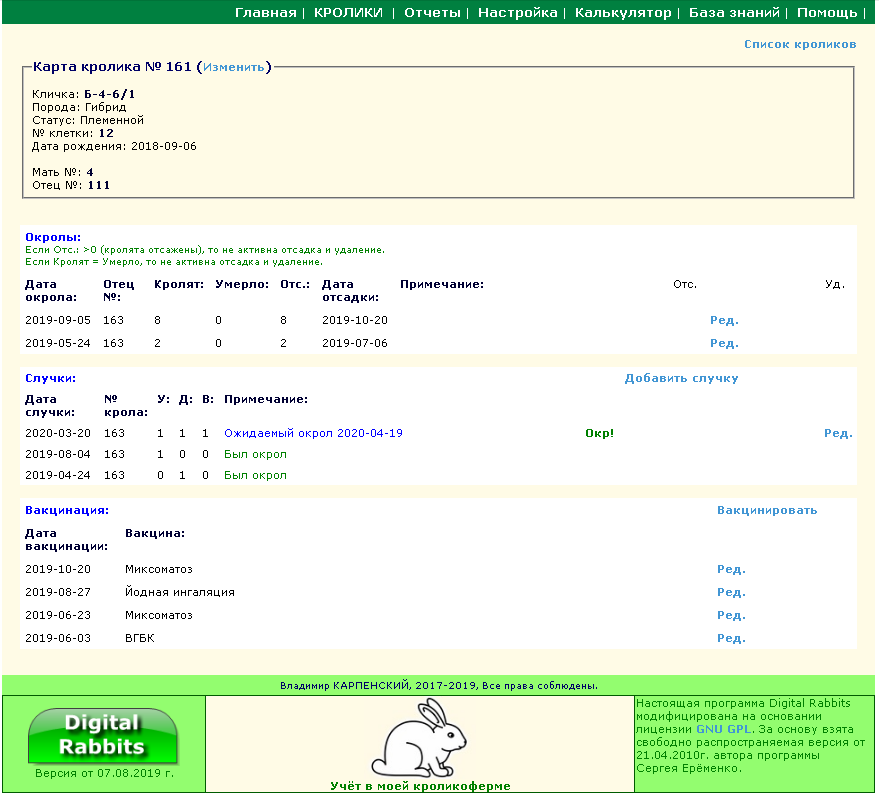Screen dimensions: 879x799
Task: Click mating date 2019-08-04
Action: coord(58,454)
